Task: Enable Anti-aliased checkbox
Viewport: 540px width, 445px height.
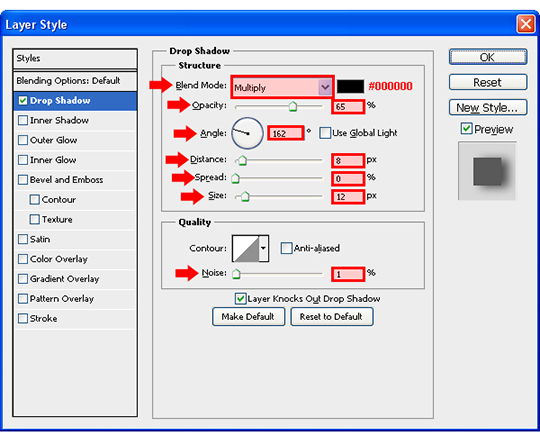Action: [286, 248]
